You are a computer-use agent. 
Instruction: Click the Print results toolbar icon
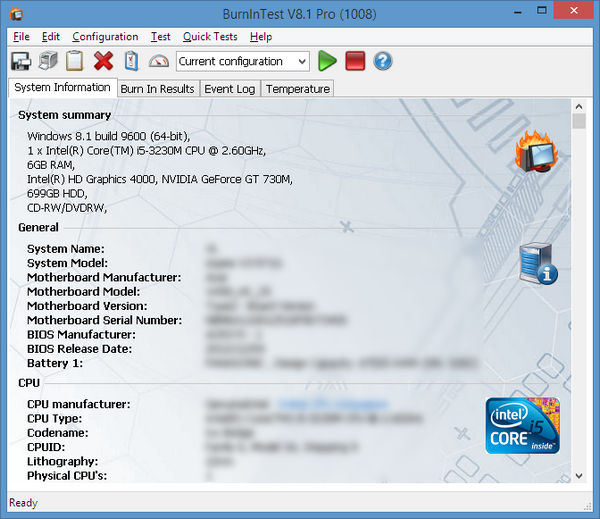pos(48,61)
